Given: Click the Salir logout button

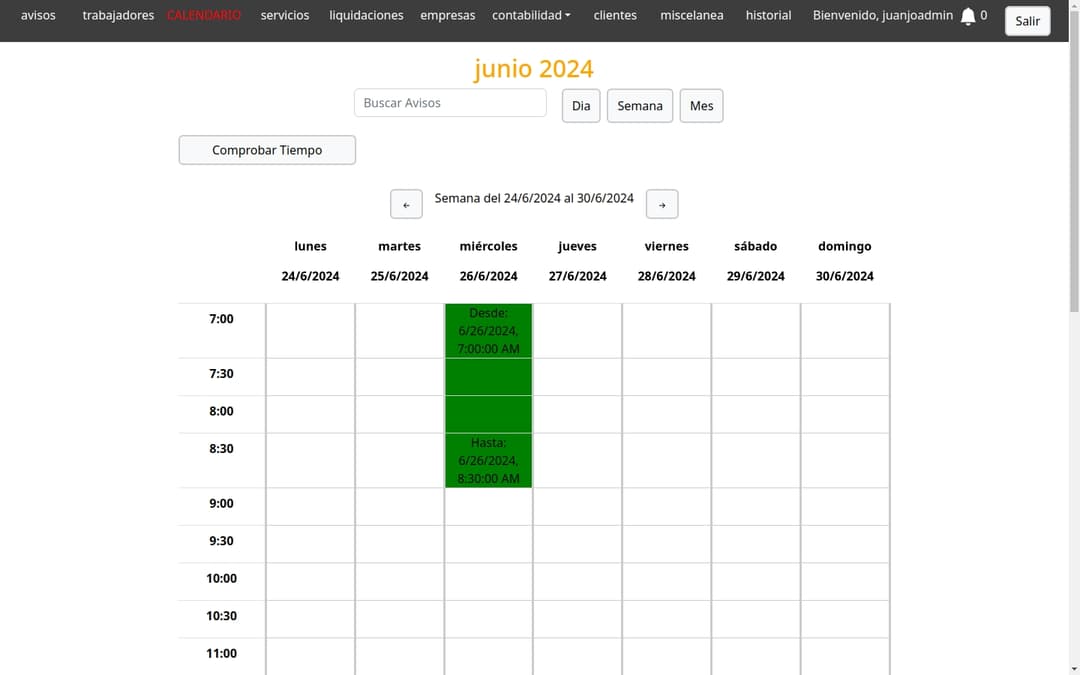Looking at the screenshot, I should tap(1027, 21).
